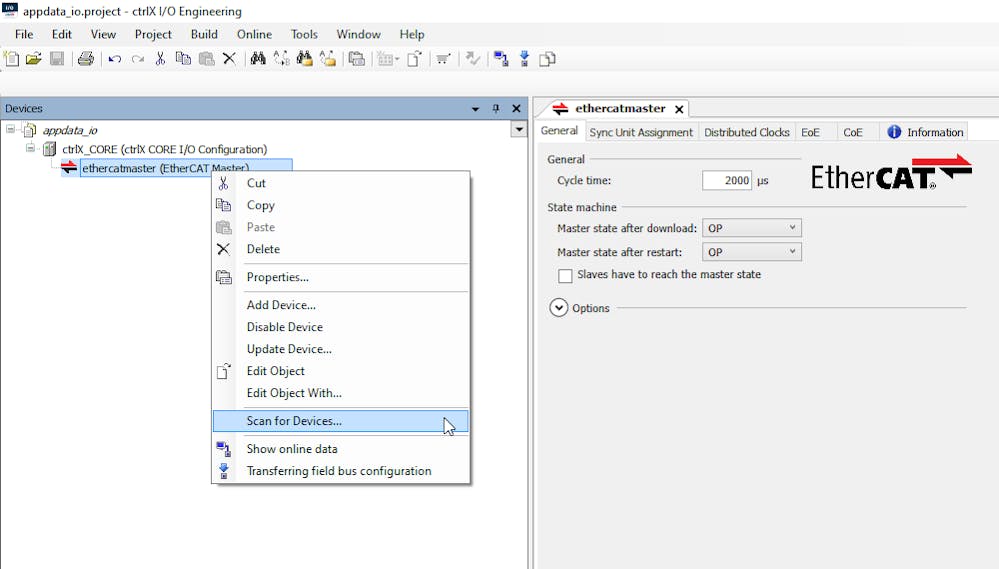Click the Replace in project A-folder icon
This screenshot has height=569, width=999.
[327, 59]
